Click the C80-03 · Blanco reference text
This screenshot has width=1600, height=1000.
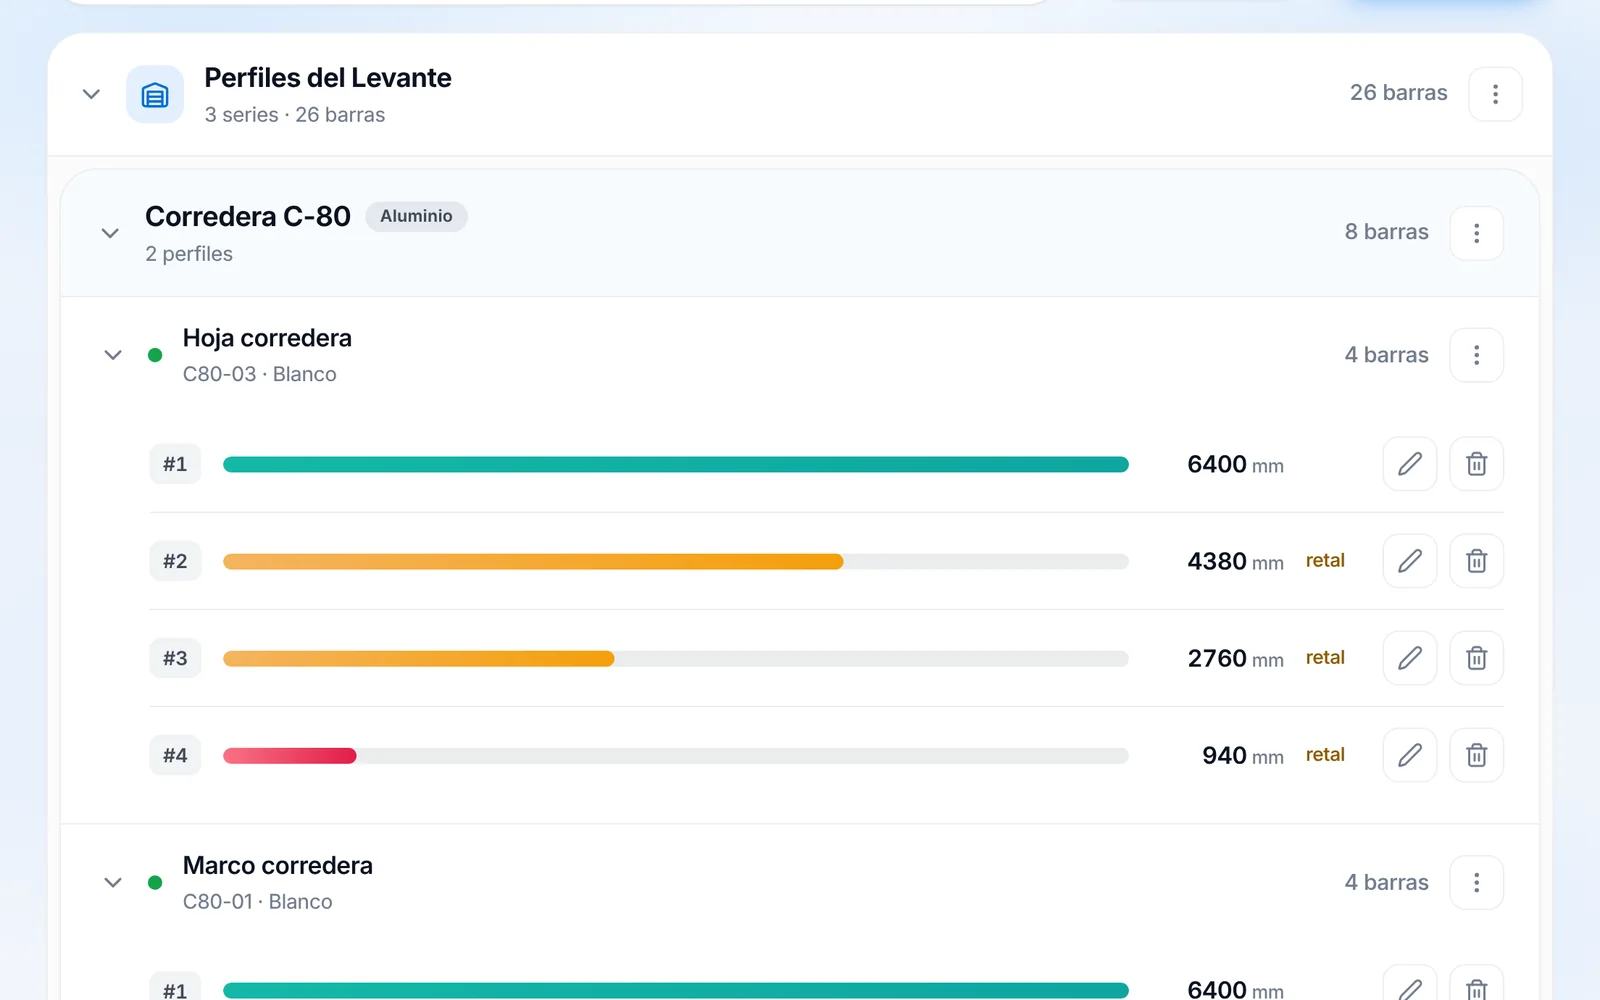click(260, 374)
